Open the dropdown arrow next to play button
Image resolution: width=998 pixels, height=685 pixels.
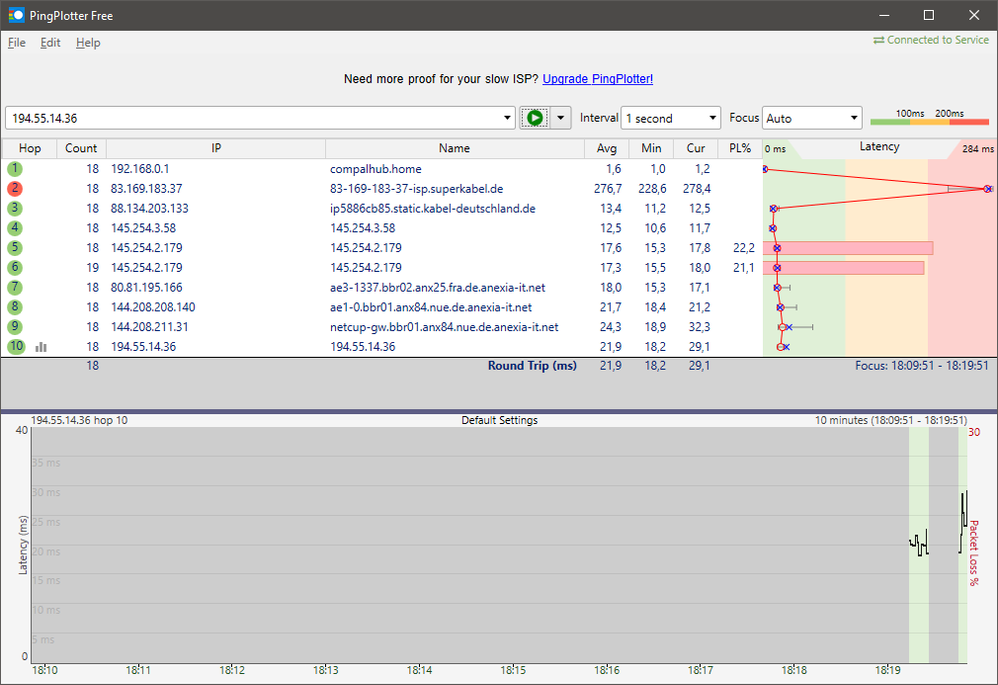click(x=560, y=118)
